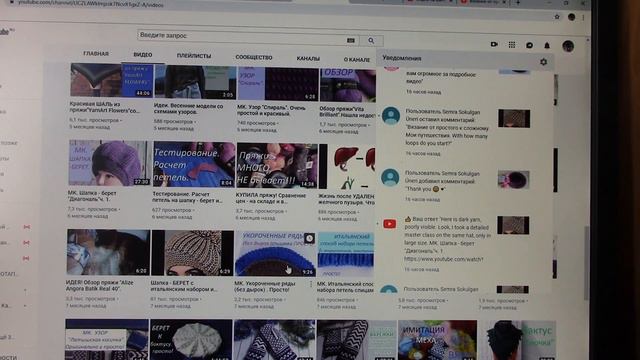Viewport: 640px width, 360px height.
Task: Open the account avatar menu
Action: [568, 46]
